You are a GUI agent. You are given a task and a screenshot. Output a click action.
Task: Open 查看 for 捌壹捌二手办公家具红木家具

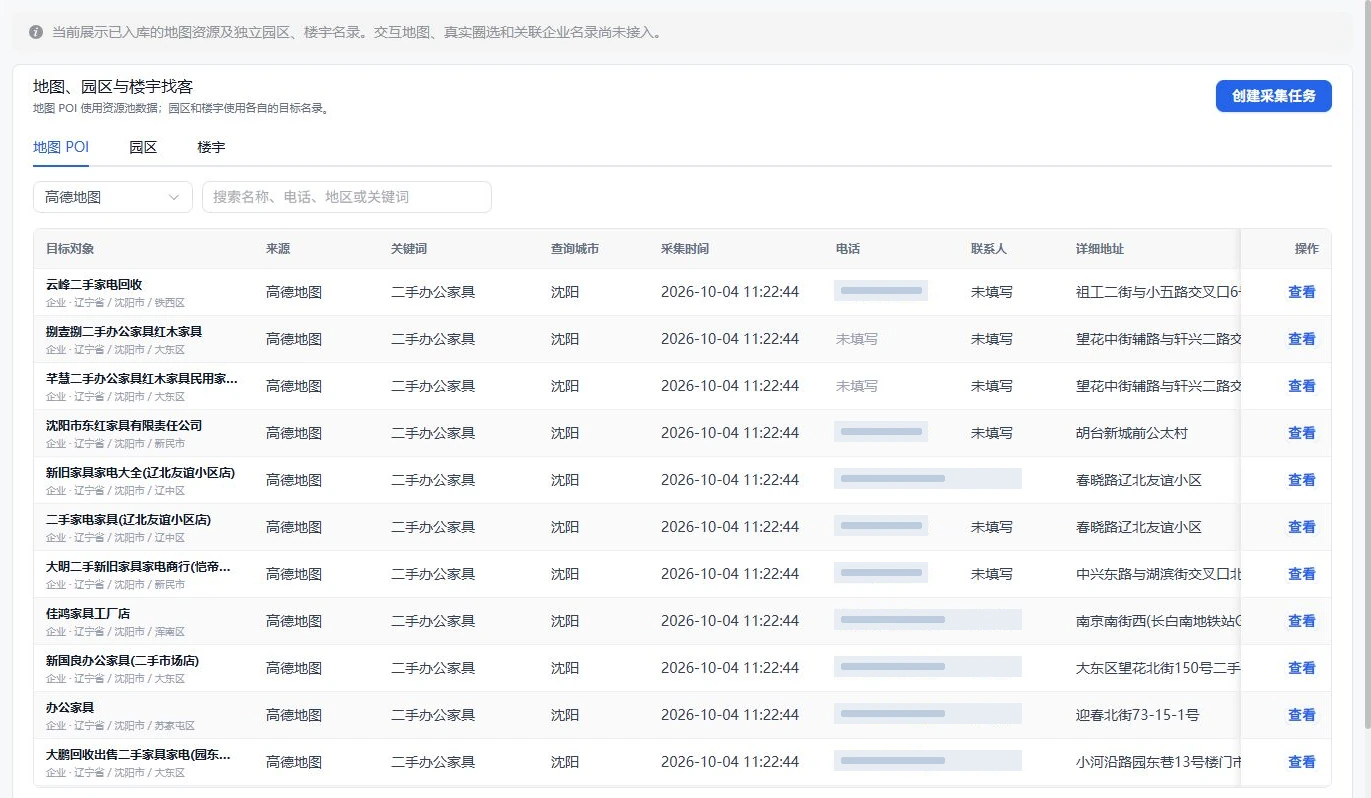click(1301, 339)
